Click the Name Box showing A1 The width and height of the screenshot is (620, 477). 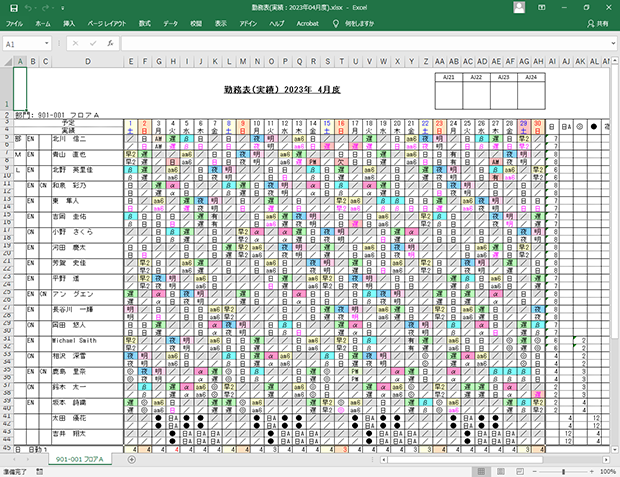tap(23, 44)
